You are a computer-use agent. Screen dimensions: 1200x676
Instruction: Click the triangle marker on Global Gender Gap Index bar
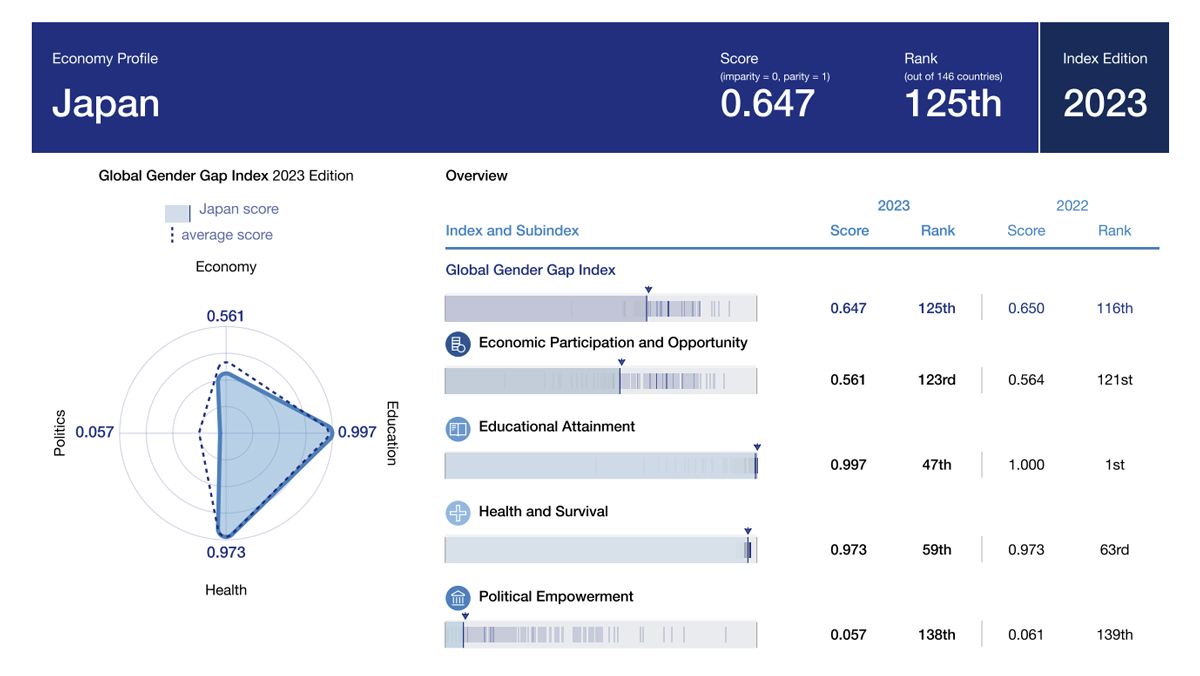(x=648, y=290)
